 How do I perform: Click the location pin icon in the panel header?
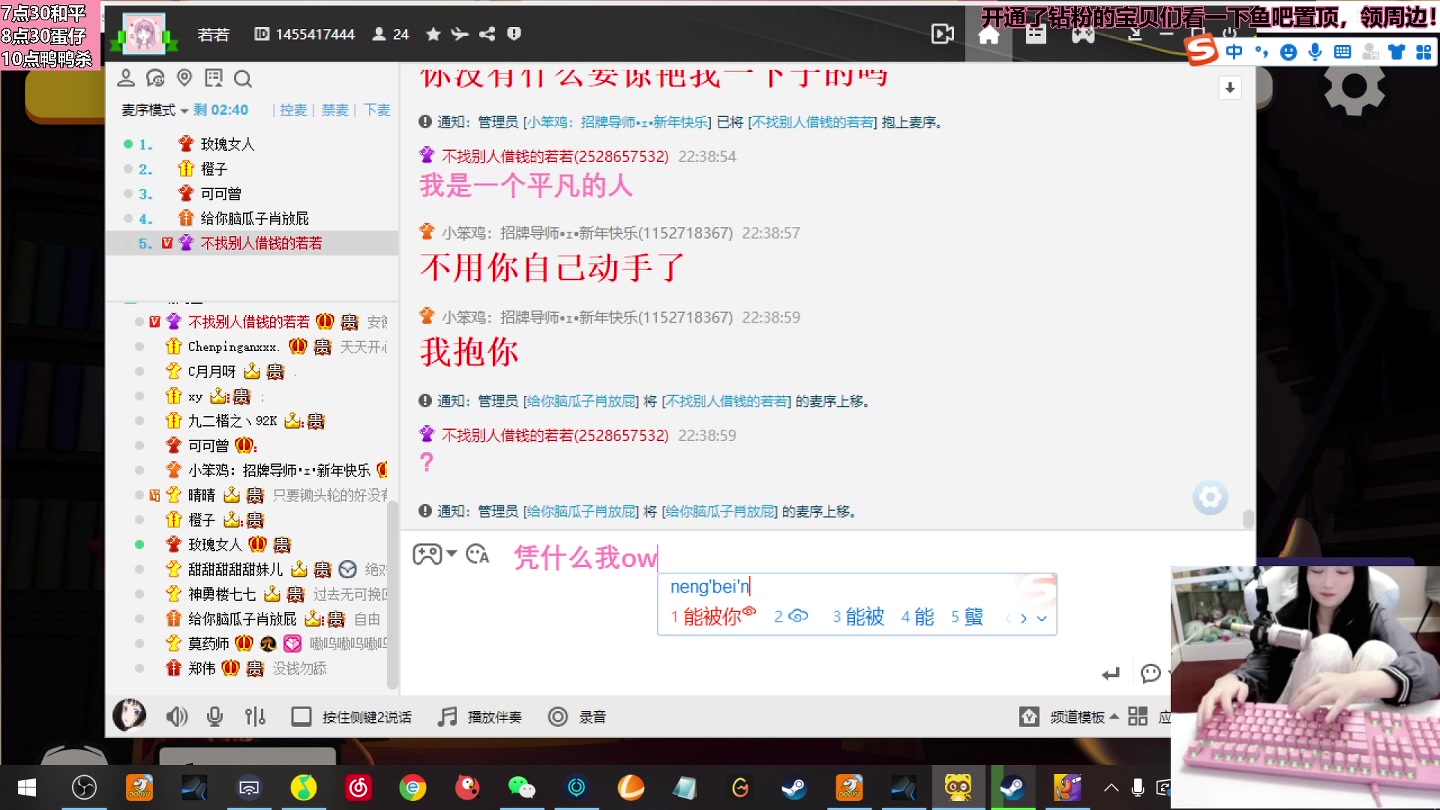pyautogui.click(x=184, y=78)
